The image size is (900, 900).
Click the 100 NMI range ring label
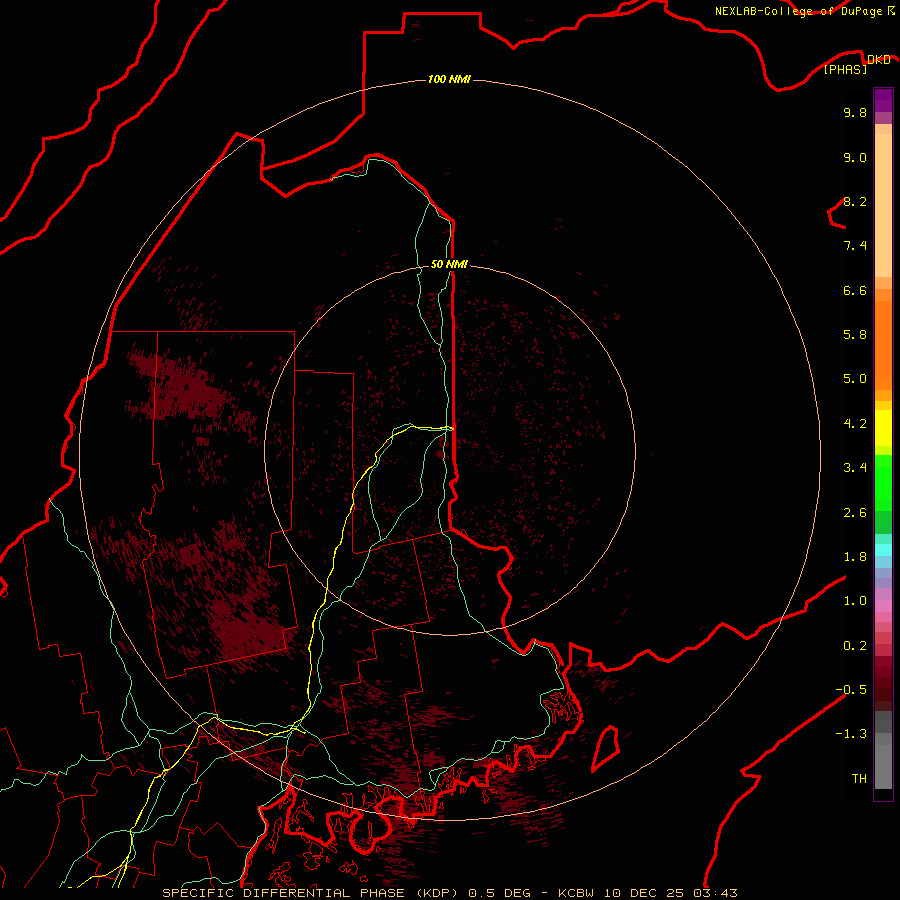click(x=449, y=79)
